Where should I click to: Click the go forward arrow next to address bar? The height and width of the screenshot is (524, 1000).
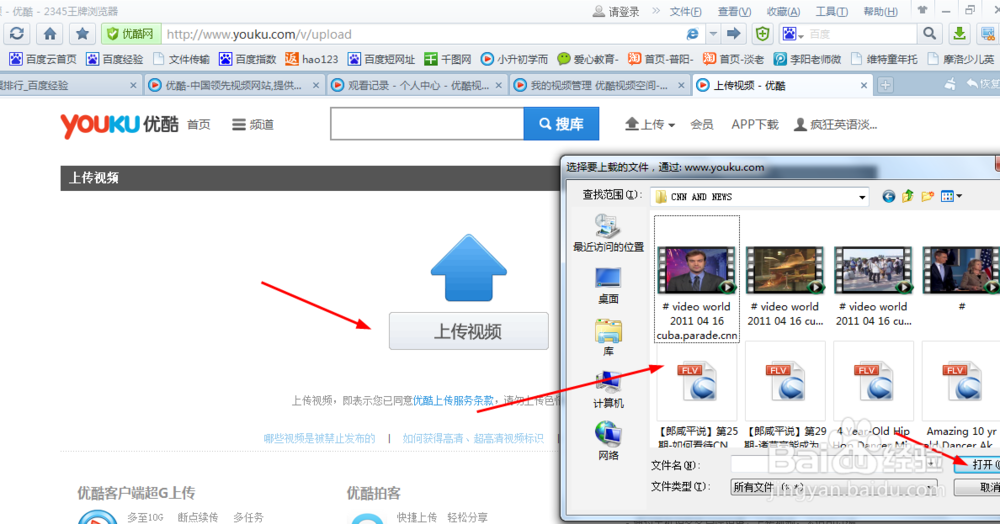pyautogui.click(x=734, y=34)
